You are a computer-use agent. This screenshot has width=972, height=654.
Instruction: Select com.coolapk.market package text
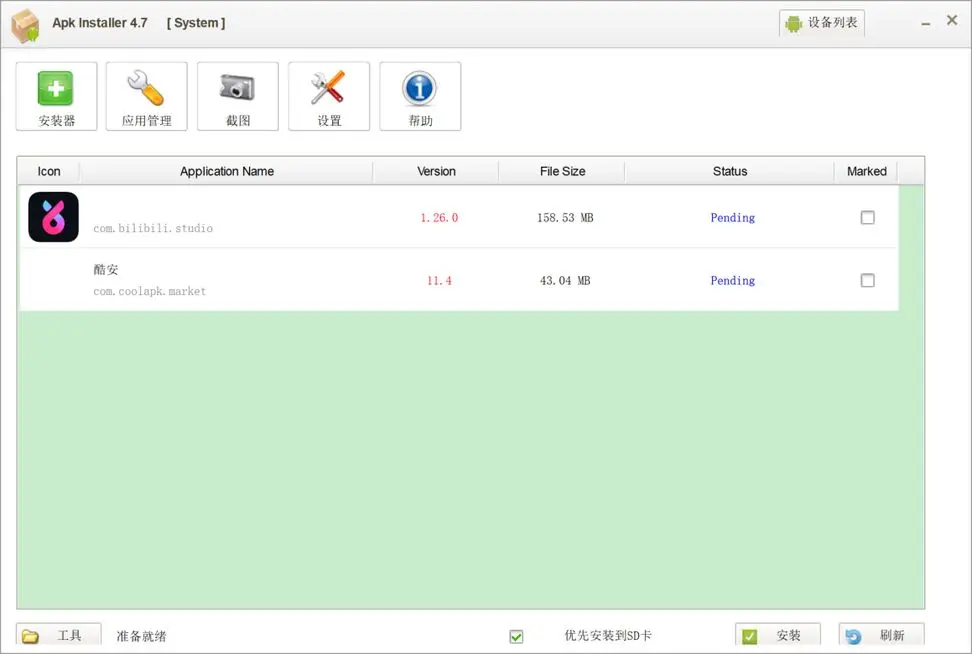(149, 291)
